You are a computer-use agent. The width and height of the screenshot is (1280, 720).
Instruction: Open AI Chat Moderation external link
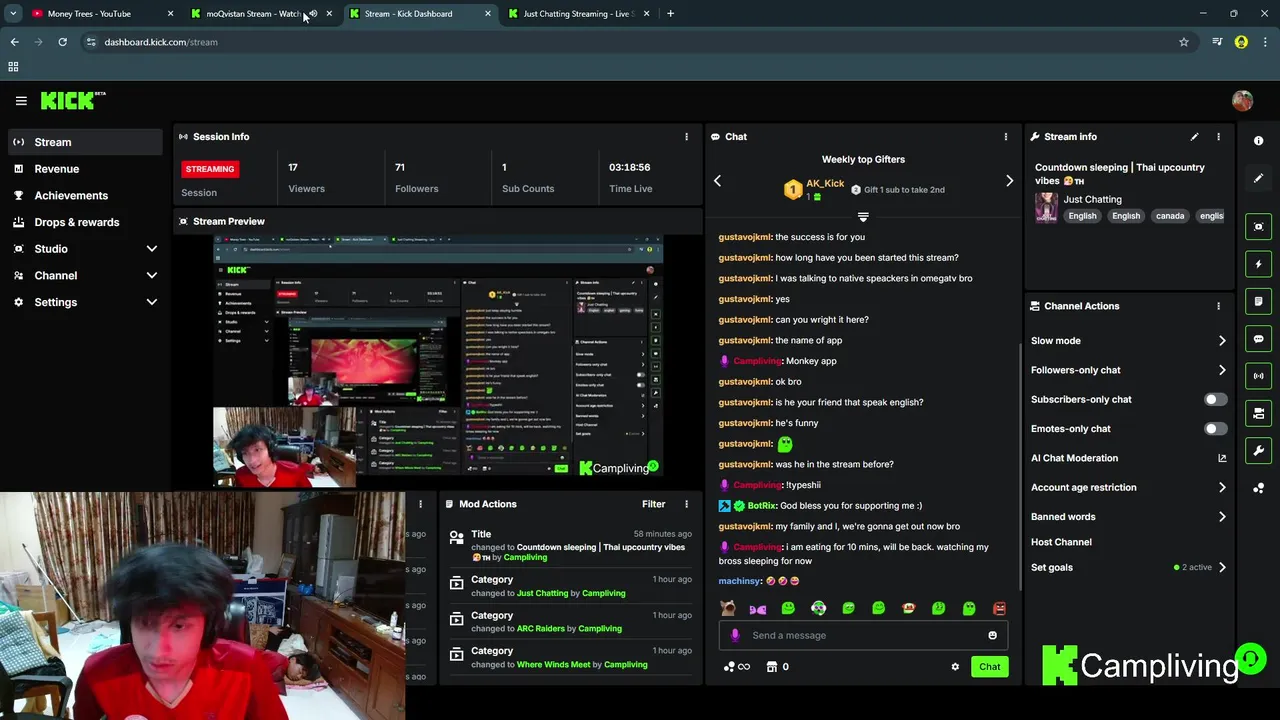1222,458
